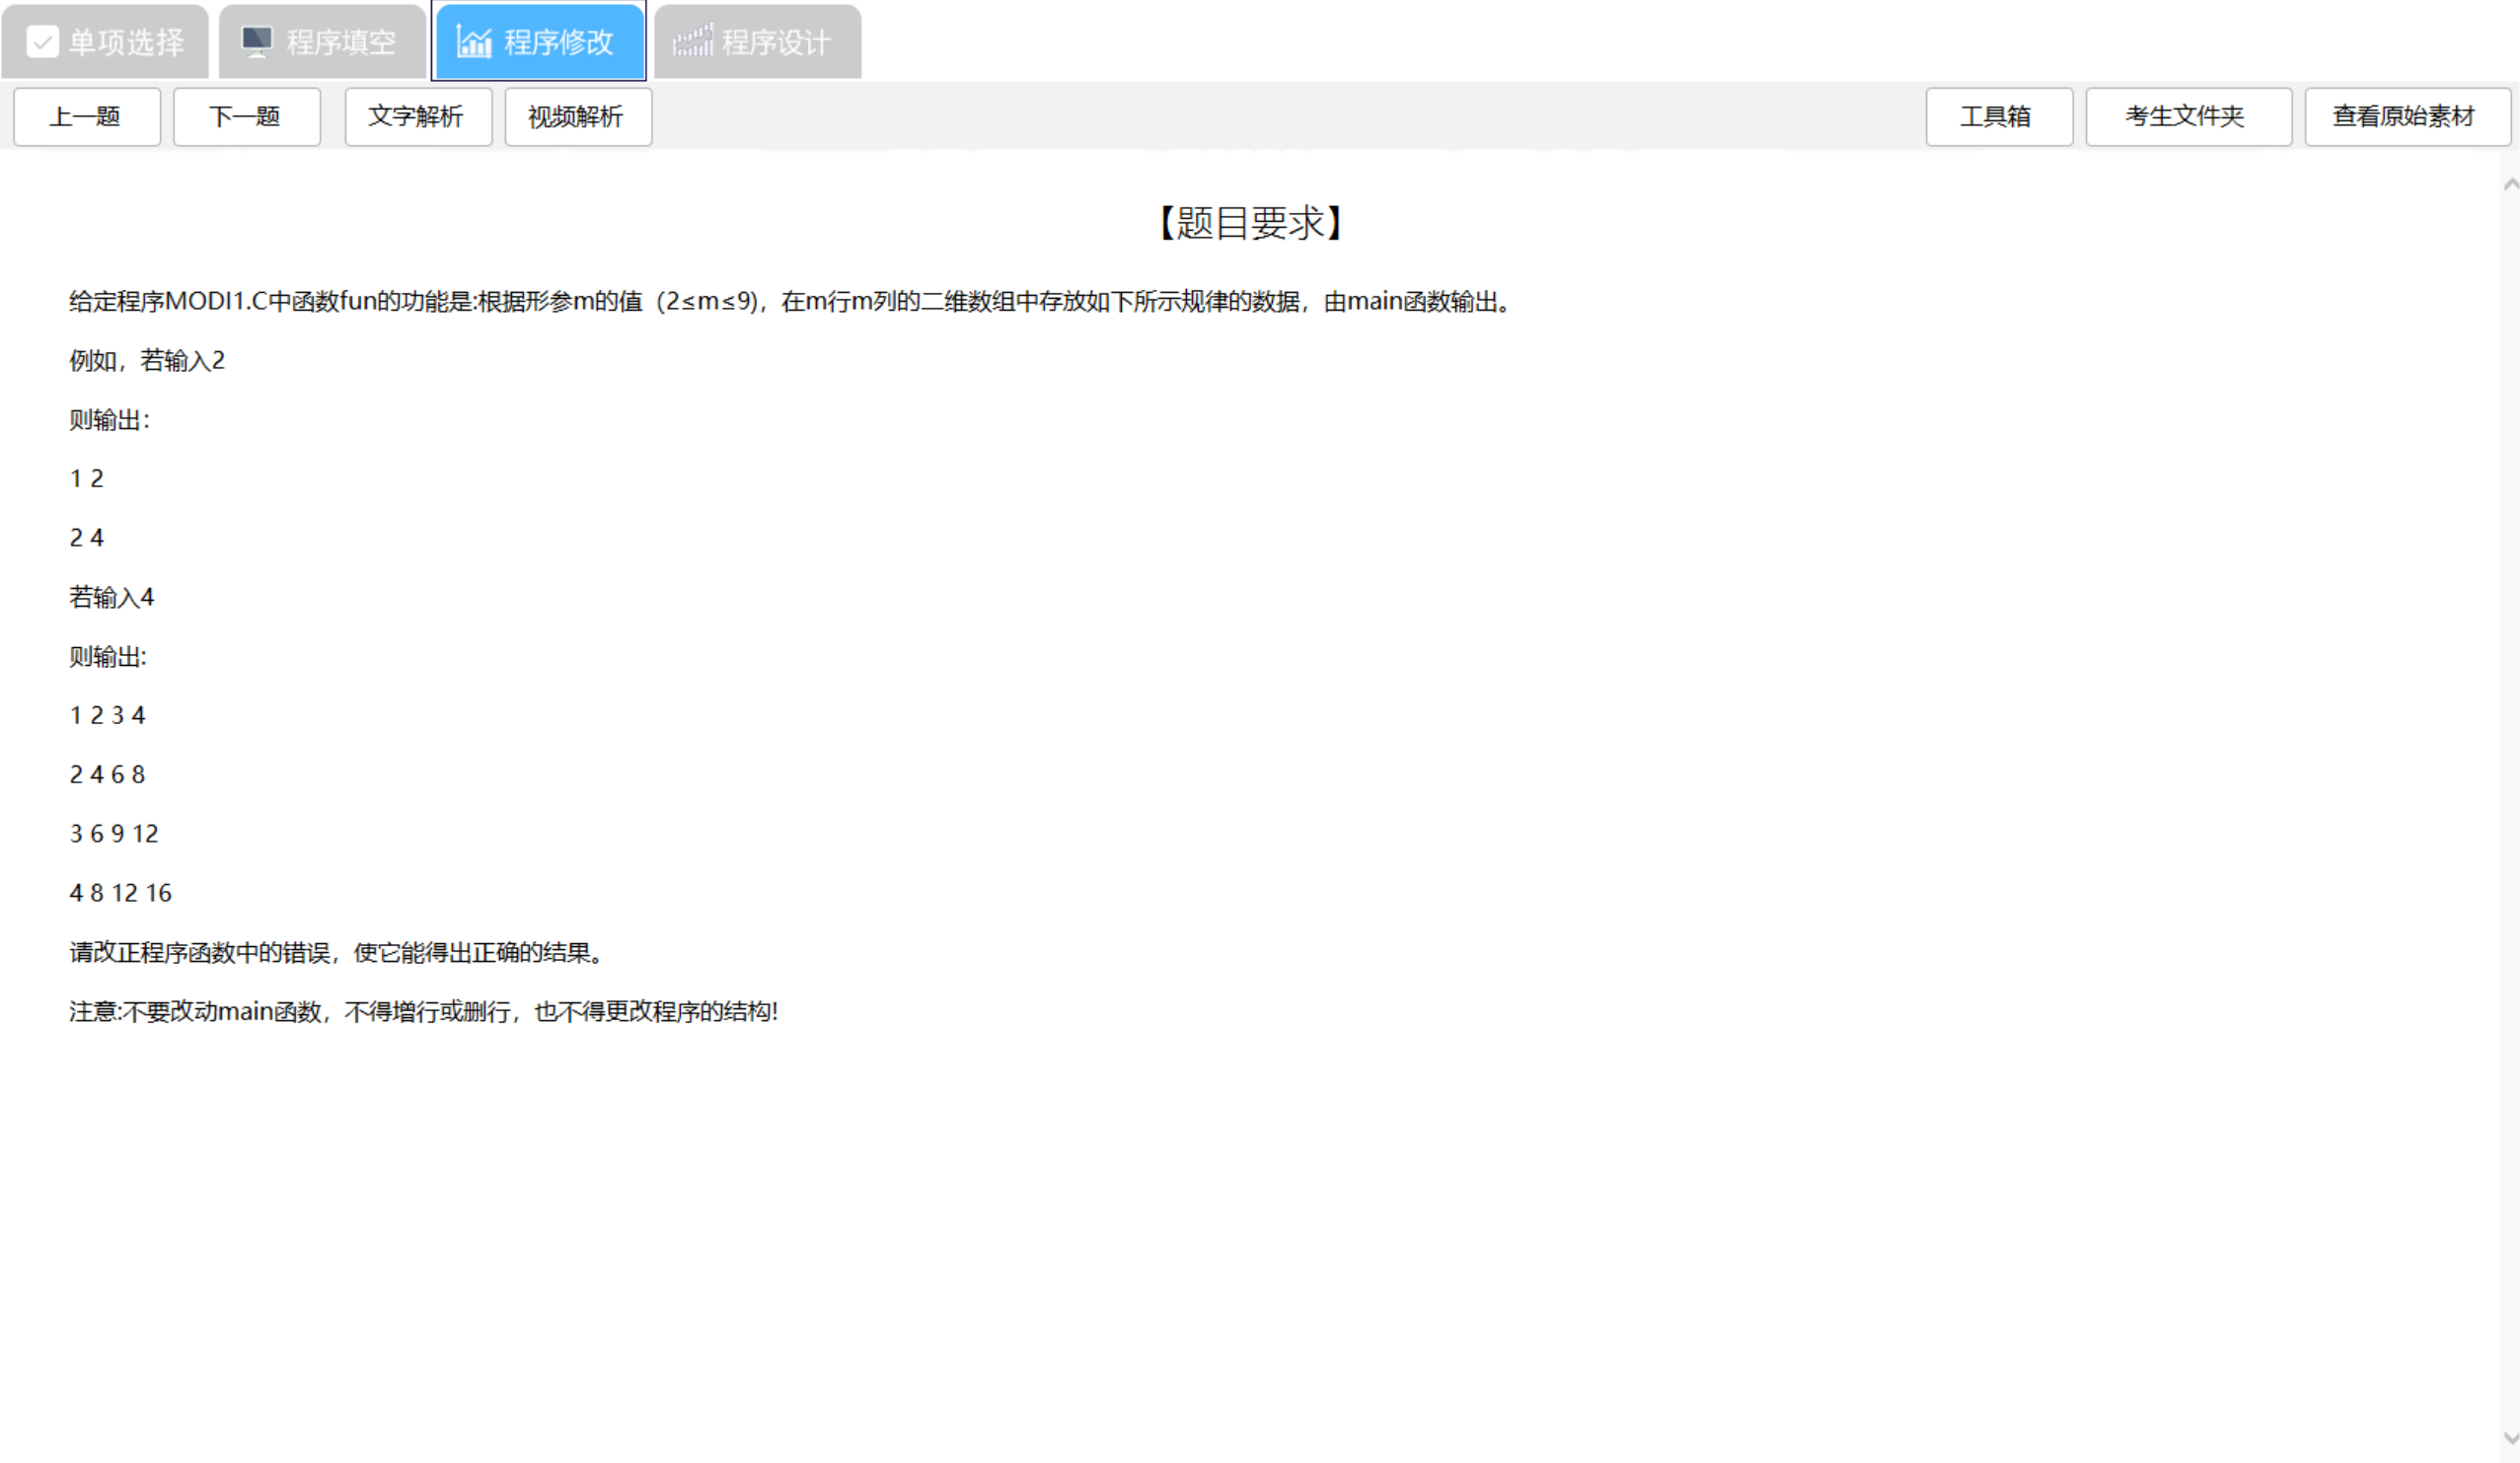
Task: Click the 程序修改 chart icon
Action: pos(474,41)
